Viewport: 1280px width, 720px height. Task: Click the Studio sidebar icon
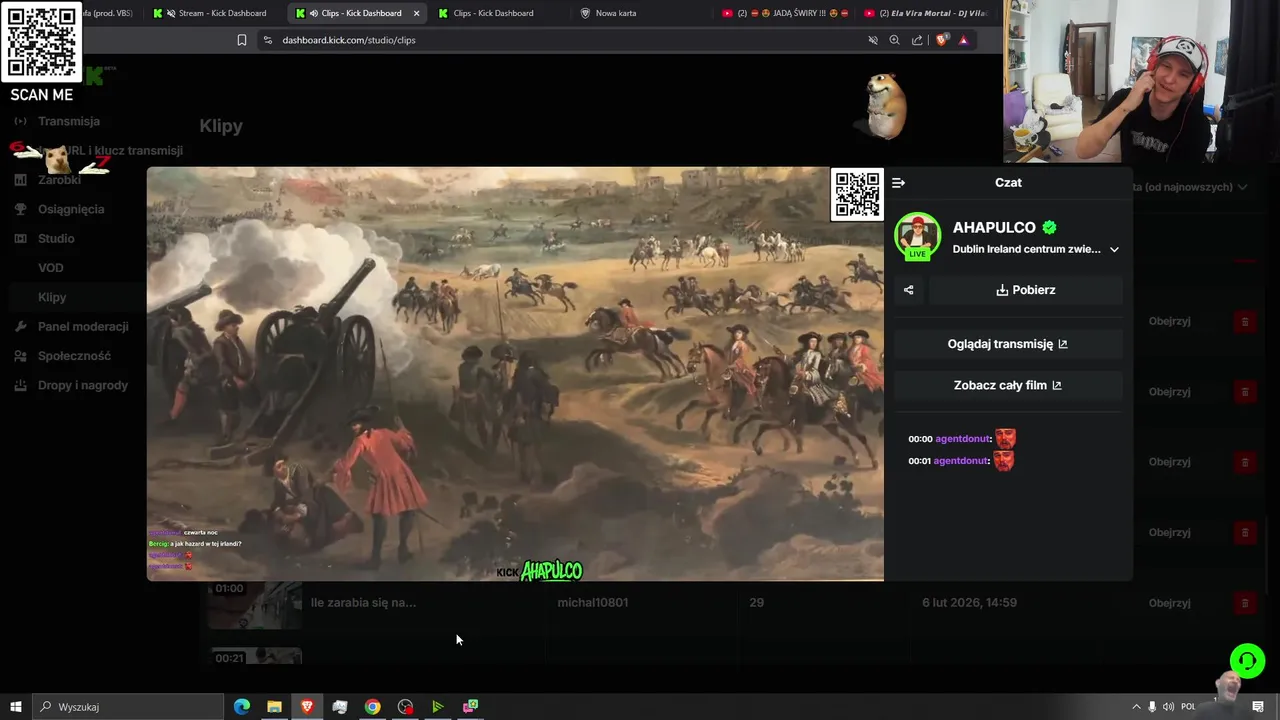(x=20, y=238)
